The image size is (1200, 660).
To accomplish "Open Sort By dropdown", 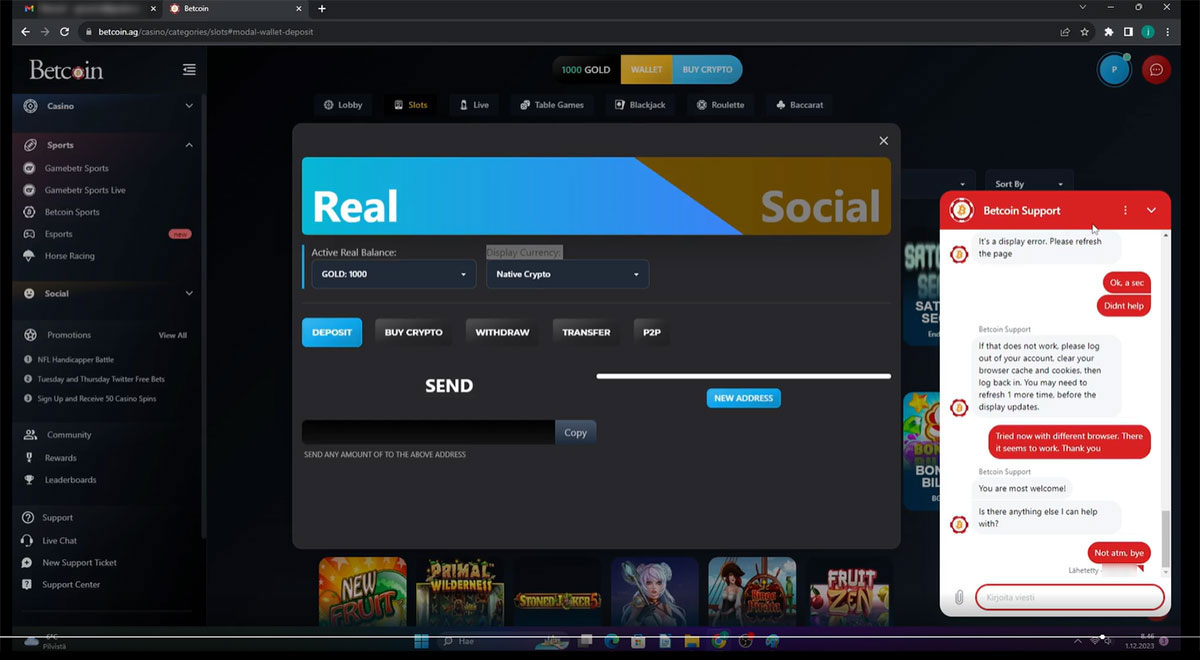I will pyautogui.click(x=1029, y=184).
